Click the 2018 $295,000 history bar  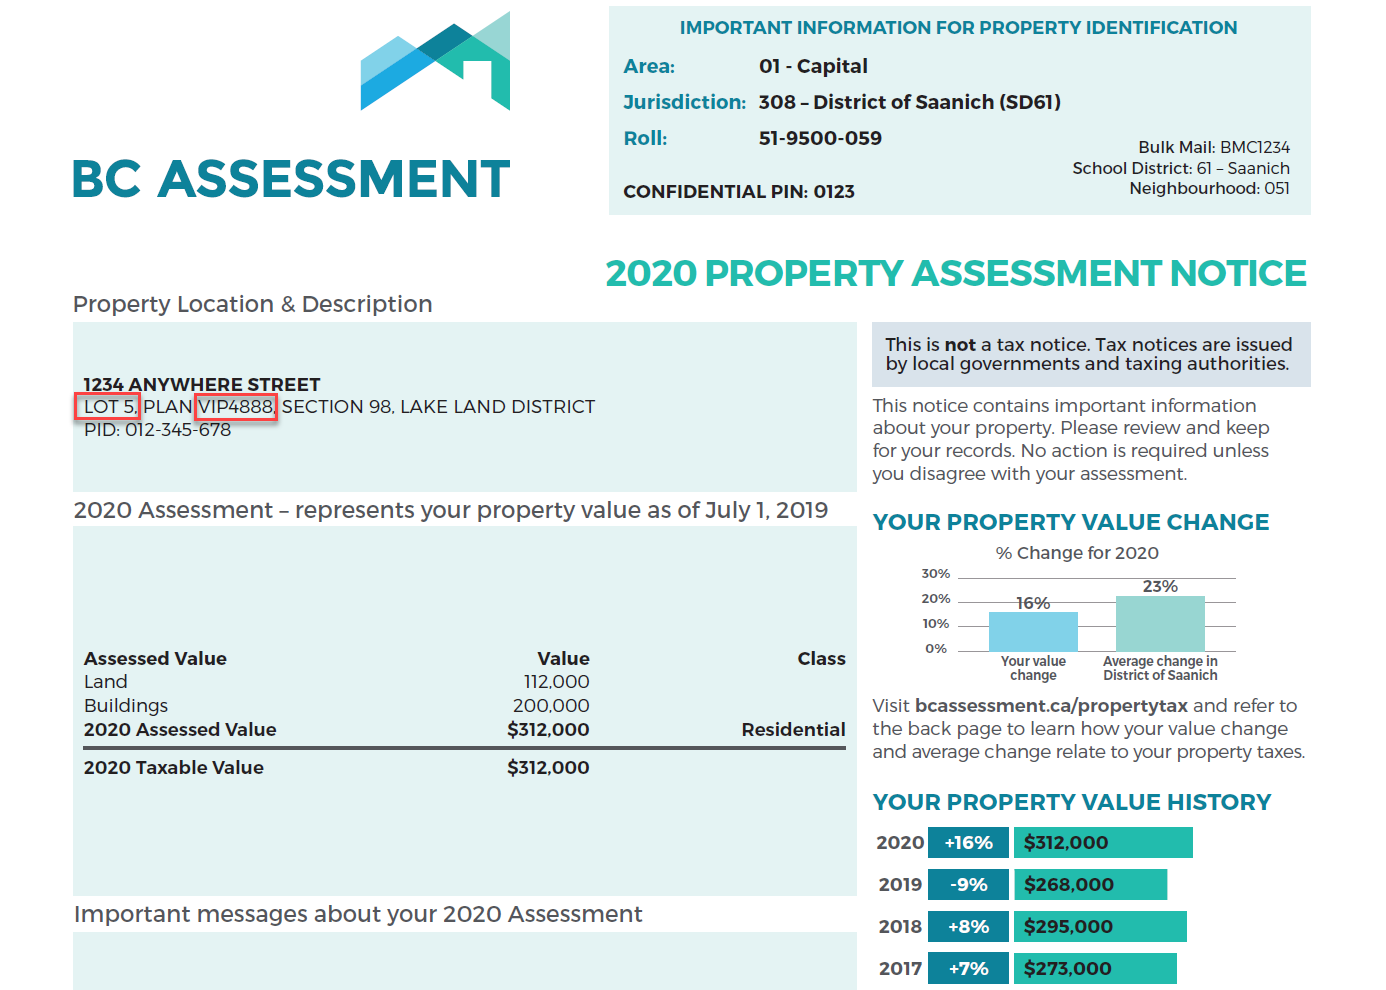click(1100, 927)
